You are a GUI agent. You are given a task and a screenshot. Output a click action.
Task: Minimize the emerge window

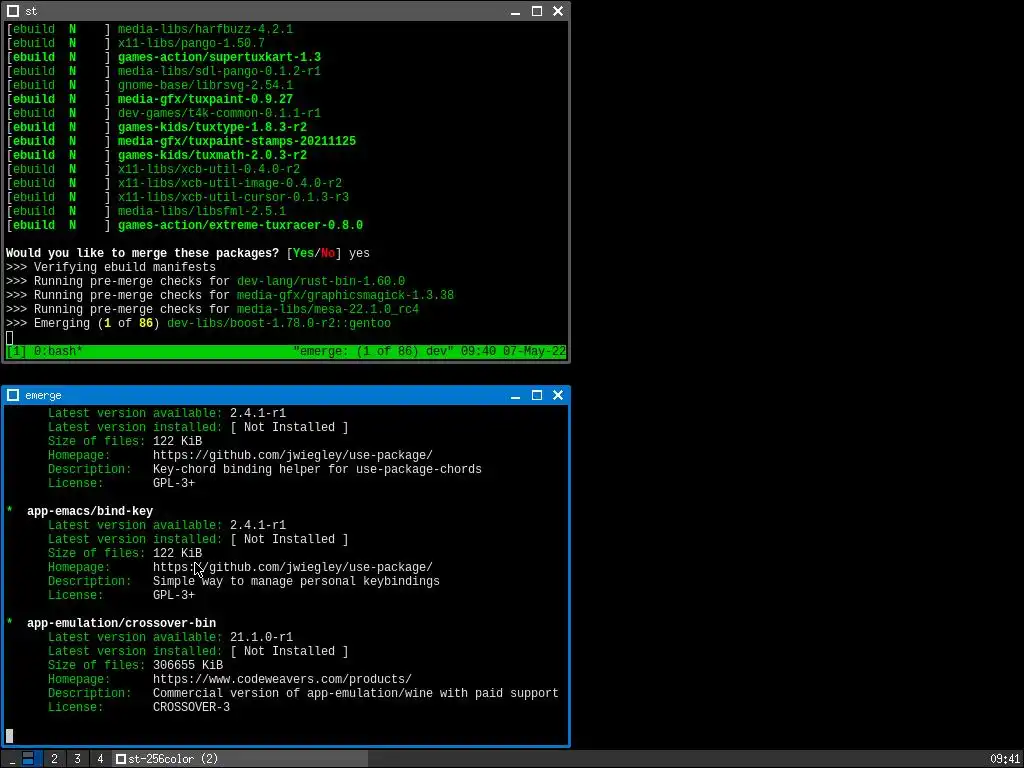(x=515, y=395)
